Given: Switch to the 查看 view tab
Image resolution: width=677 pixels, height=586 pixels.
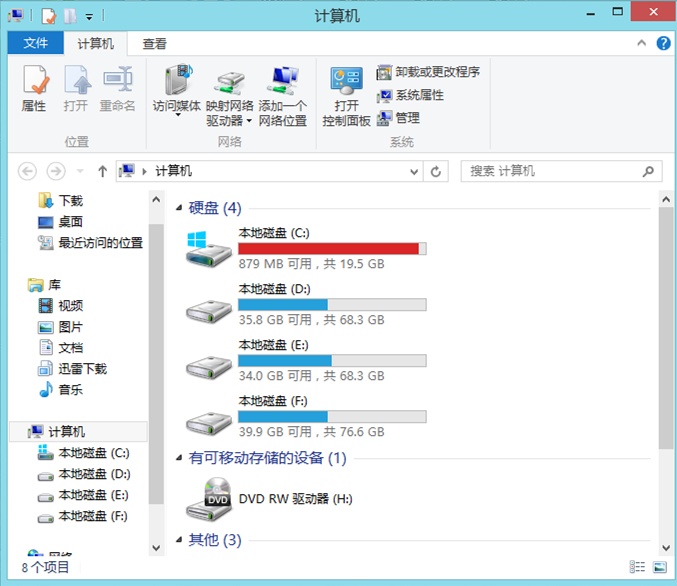Looking at the screenshot, I should click(x=155, y=43).
